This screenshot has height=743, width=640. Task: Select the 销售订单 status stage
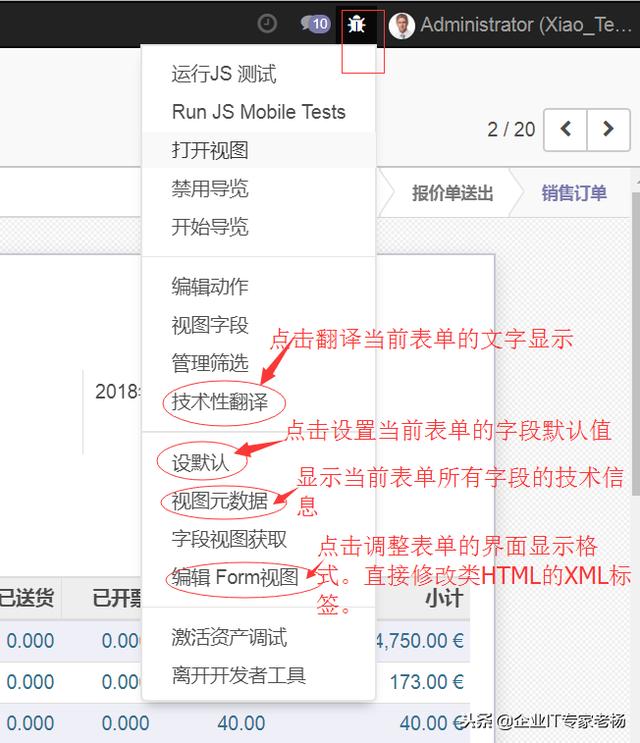click(x=574, y=193)
